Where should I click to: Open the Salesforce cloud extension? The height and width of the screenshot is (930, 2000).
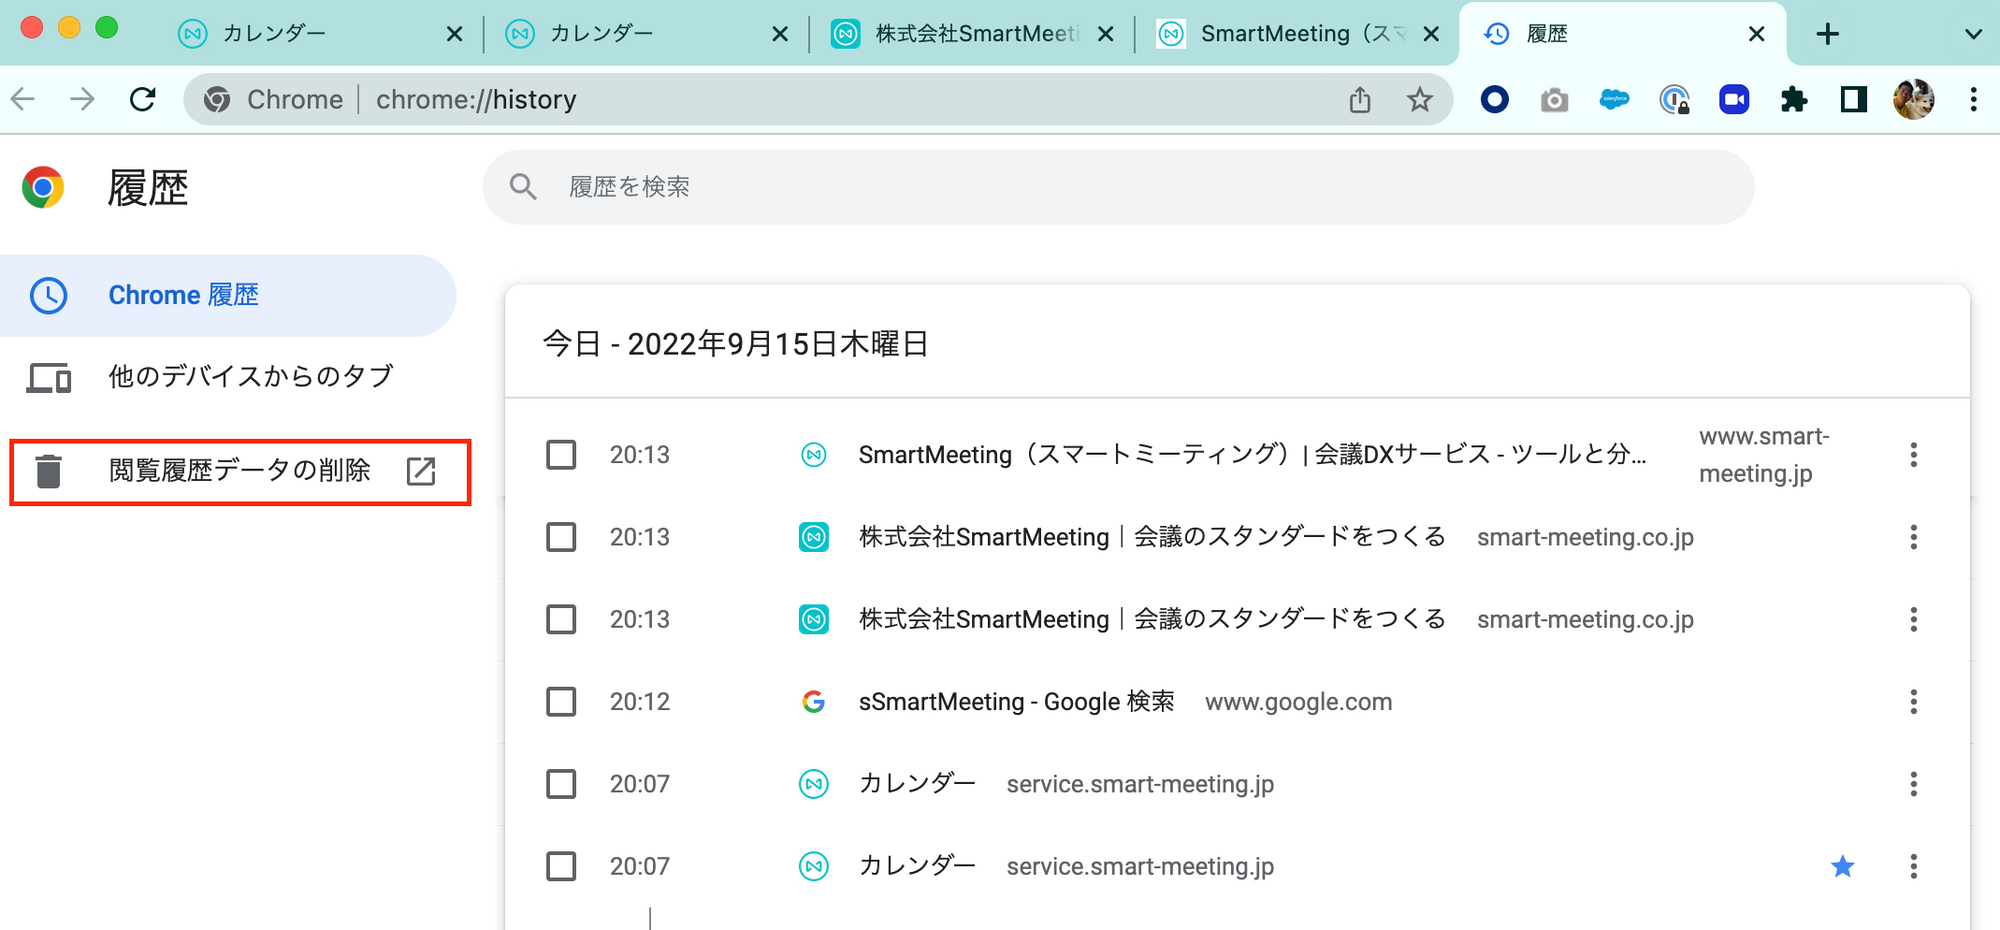point(1614,99)
